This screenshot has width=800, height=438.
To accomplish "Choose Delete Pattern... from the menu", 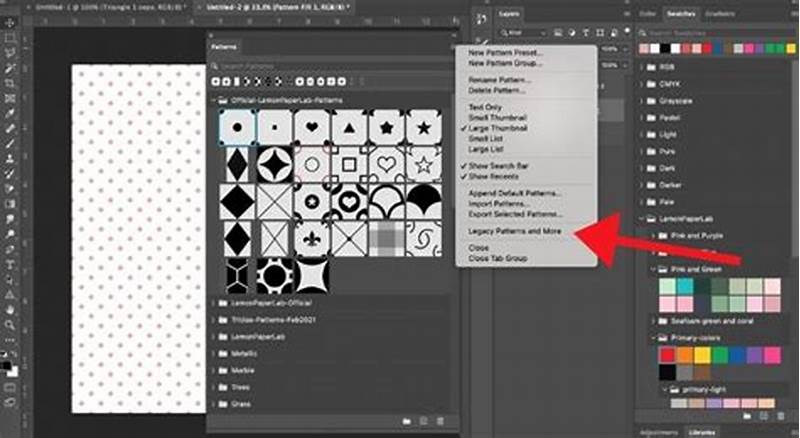I will pyautogui.click(x=497, y=91).
